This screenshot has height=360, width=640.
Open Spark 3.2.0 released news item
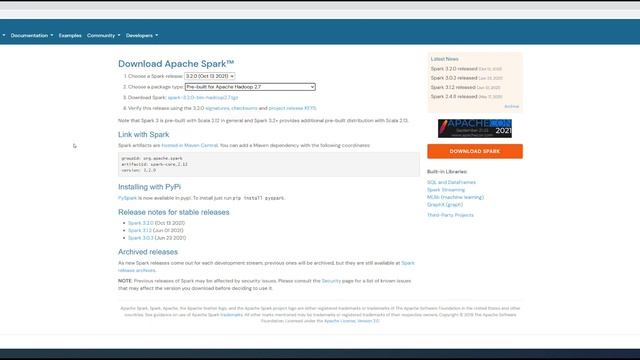pyautogui.click(x=454, y=69)
